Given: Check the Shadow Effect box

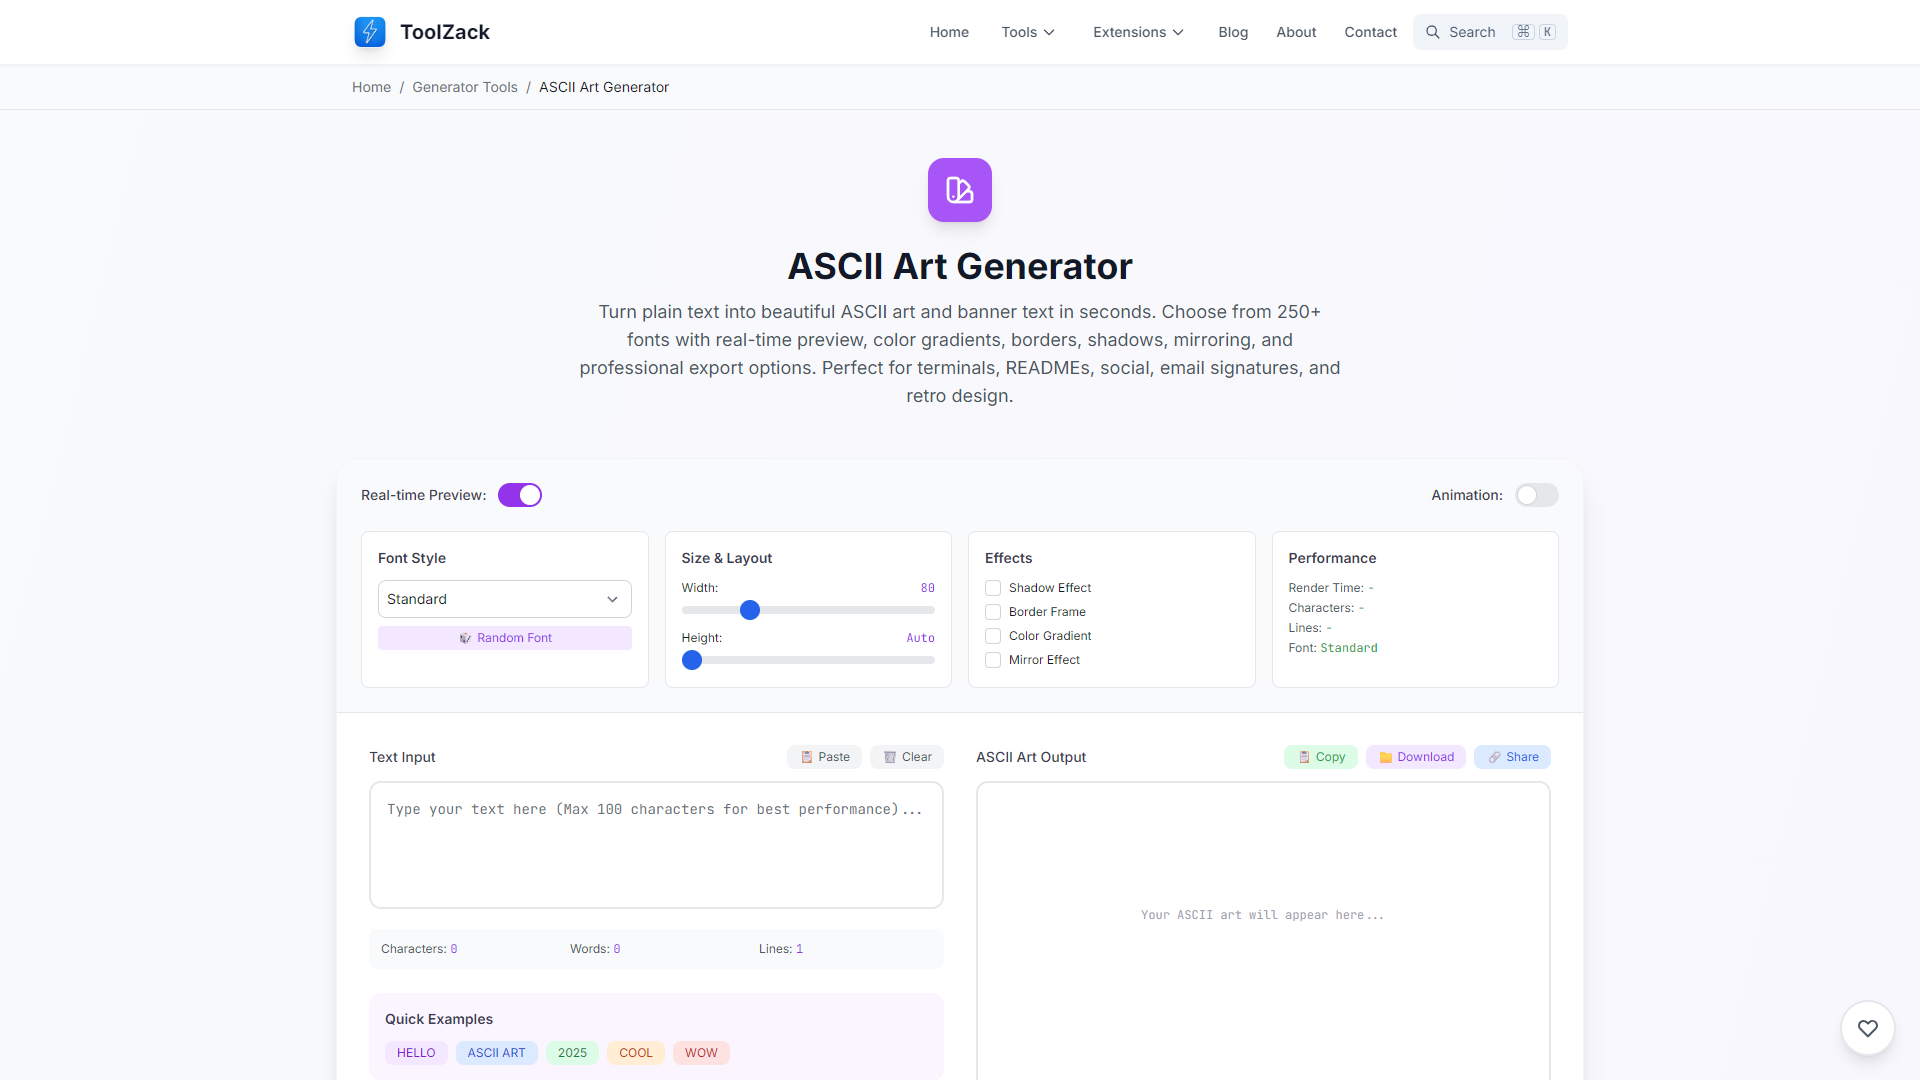Looking at the screenshot, I should point(993,588).
